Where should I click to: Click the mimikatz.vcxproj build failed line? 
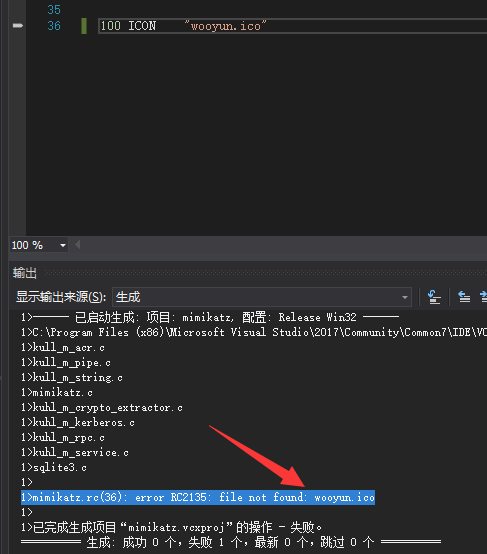coord(171,528)
